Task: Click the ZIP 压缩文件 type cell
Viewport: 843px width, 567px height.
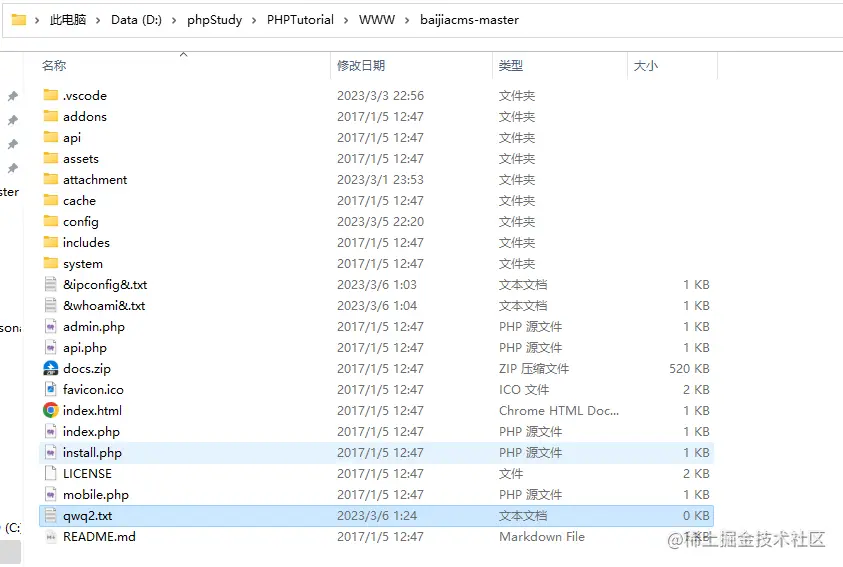Action: [534, 368]
